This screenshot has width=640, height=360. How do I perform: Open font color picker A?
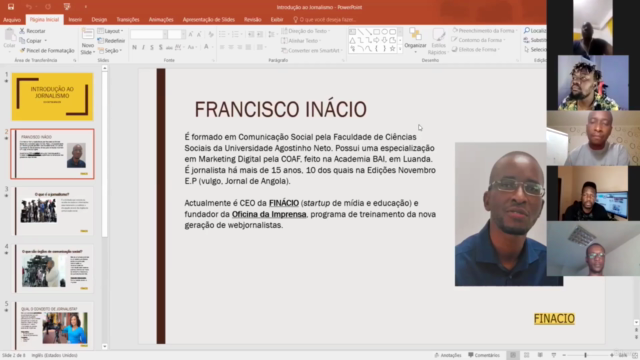point(207,47)
